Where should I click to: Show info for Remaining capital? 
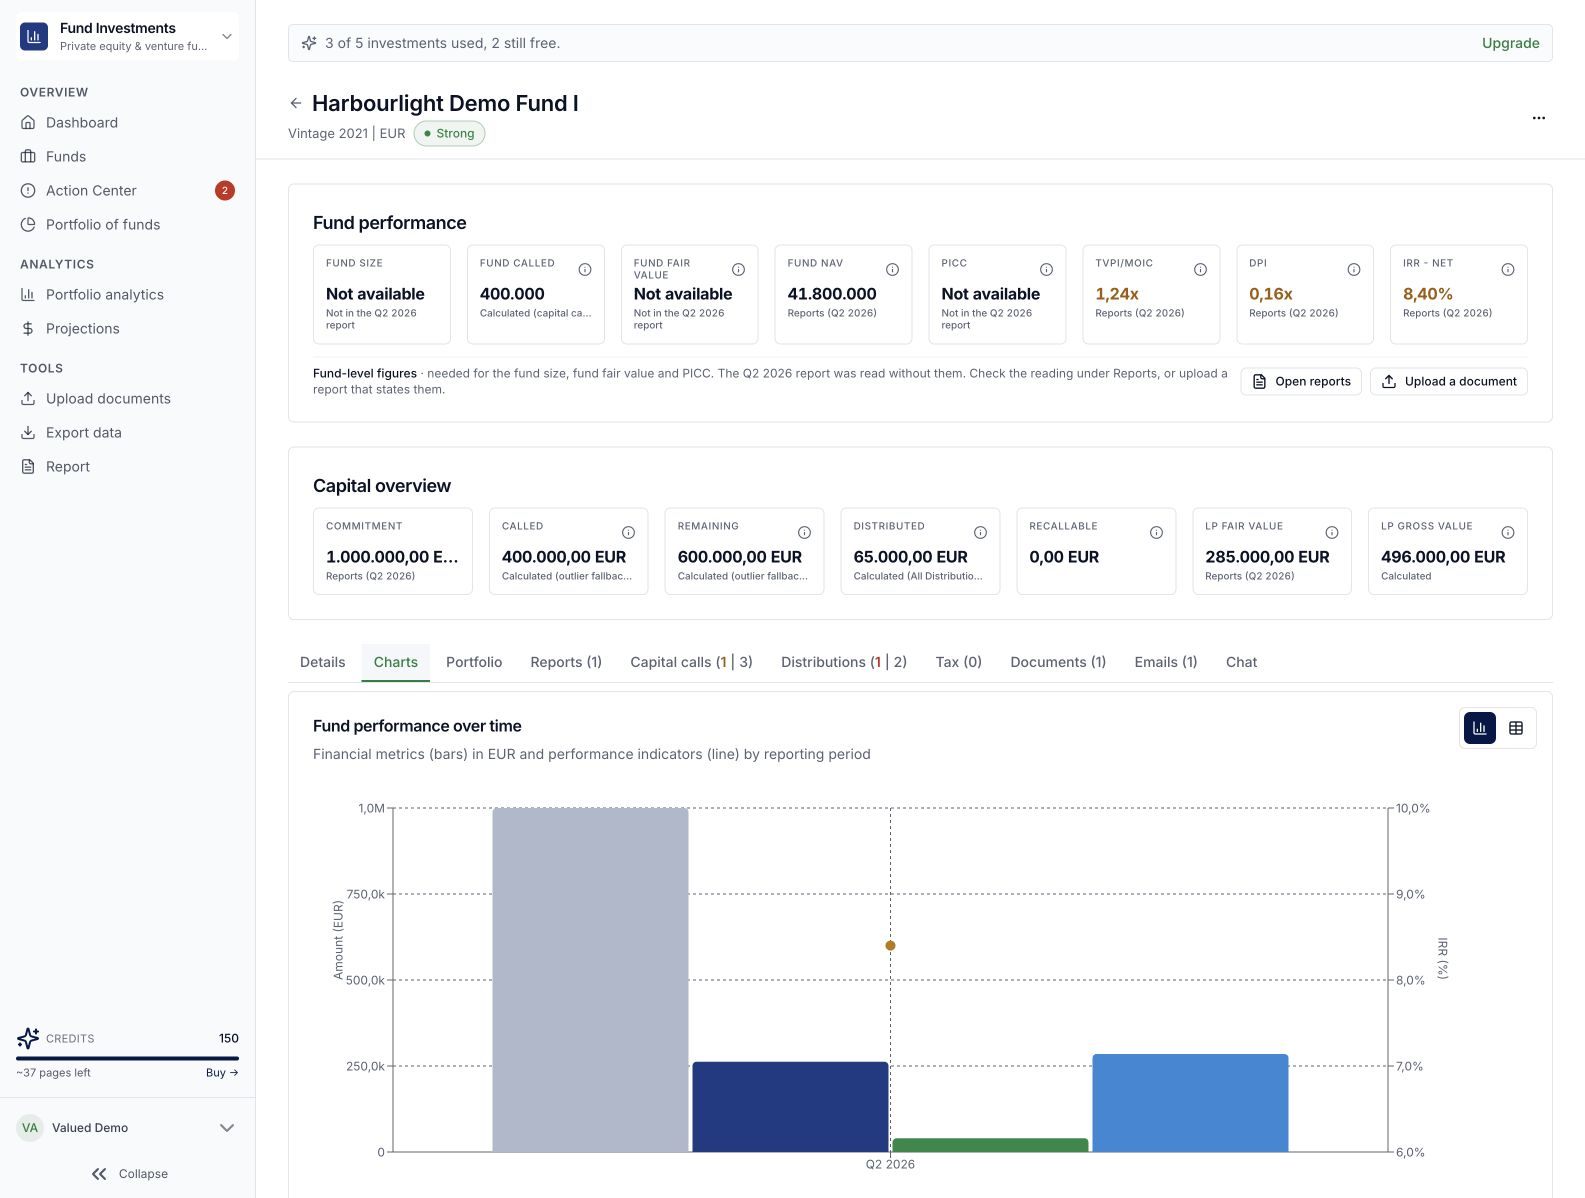(804, 532)
